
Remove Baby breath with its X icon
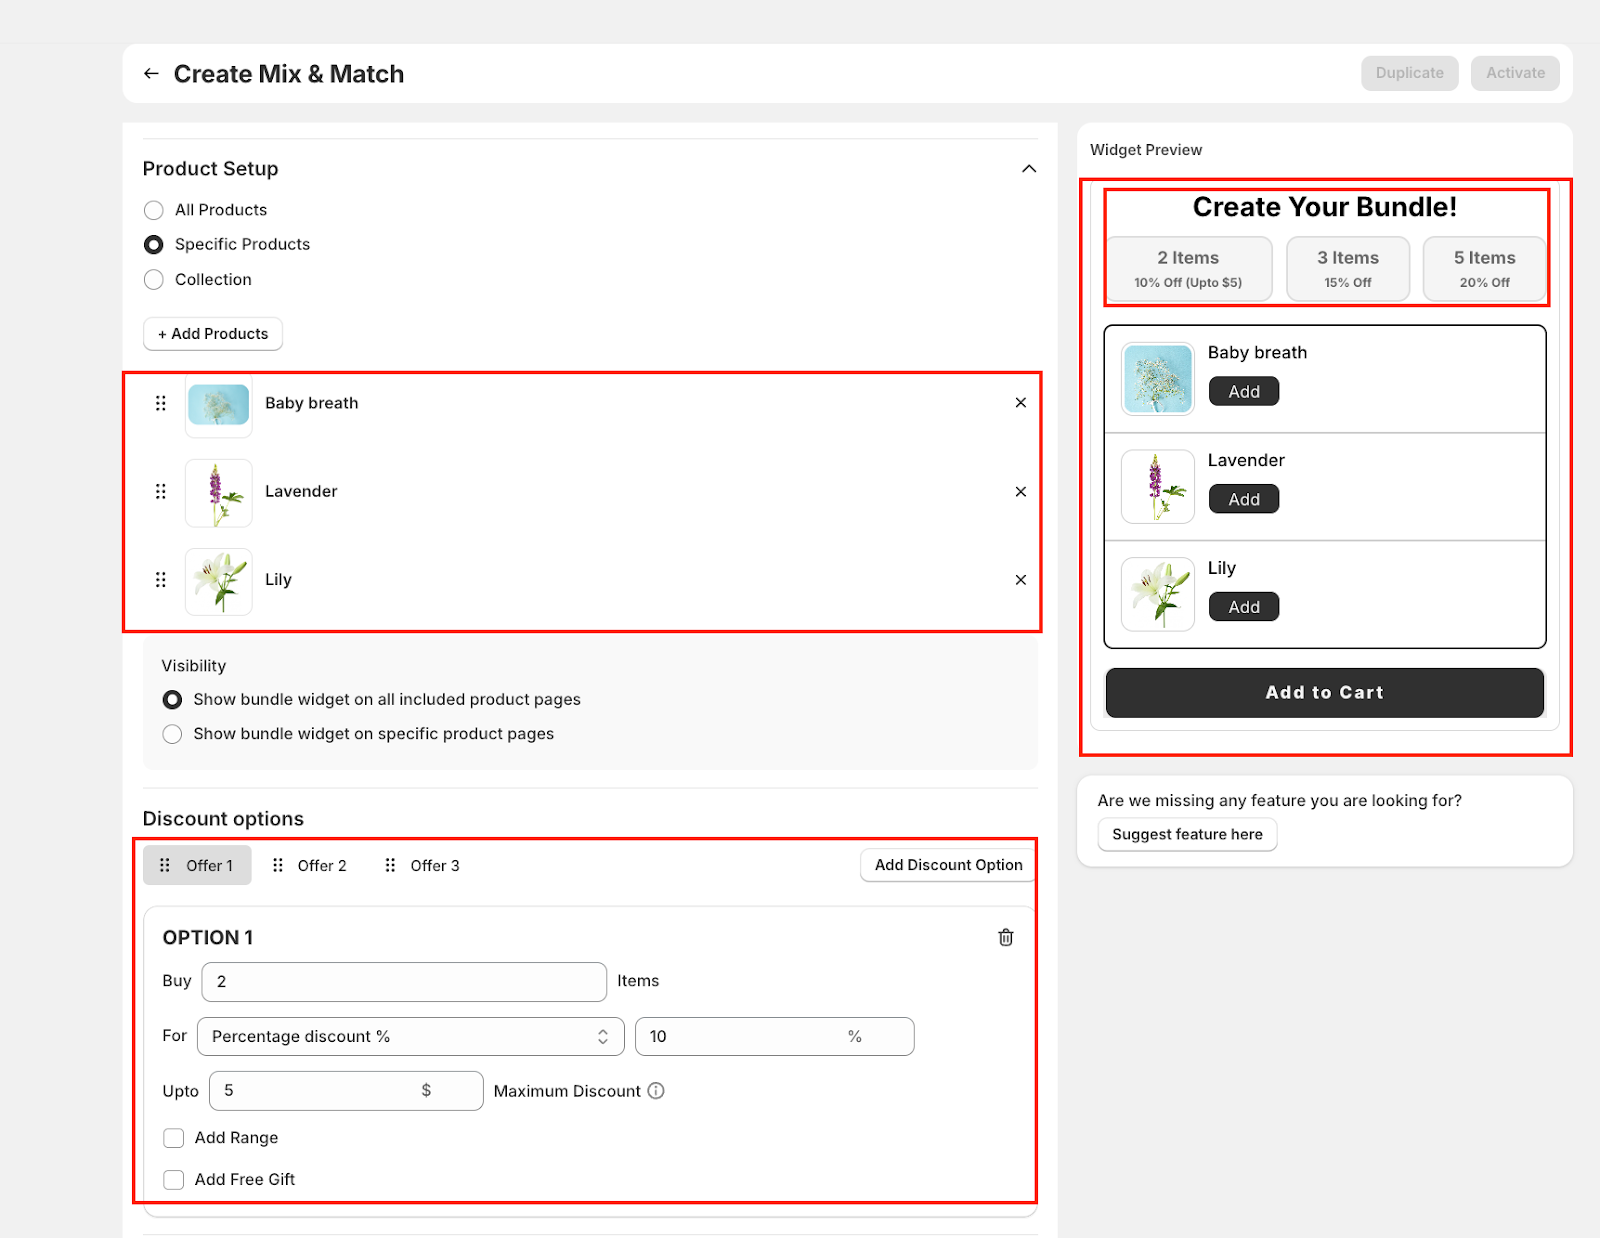(1020, 403)
